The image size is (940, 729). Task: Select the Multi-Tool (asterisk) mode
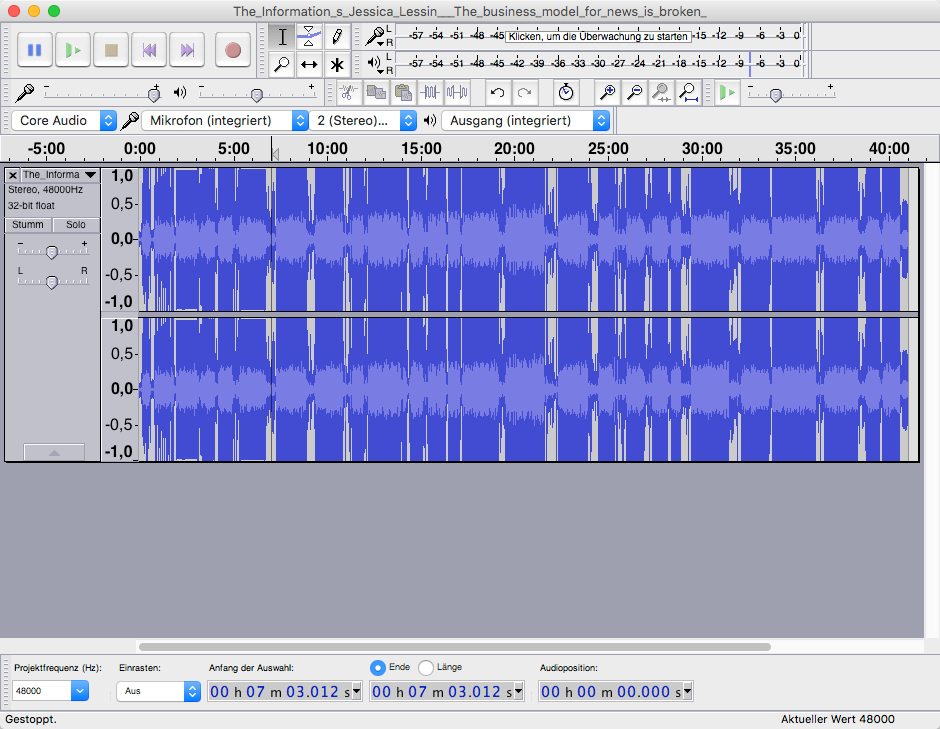[x=336, y=64]
